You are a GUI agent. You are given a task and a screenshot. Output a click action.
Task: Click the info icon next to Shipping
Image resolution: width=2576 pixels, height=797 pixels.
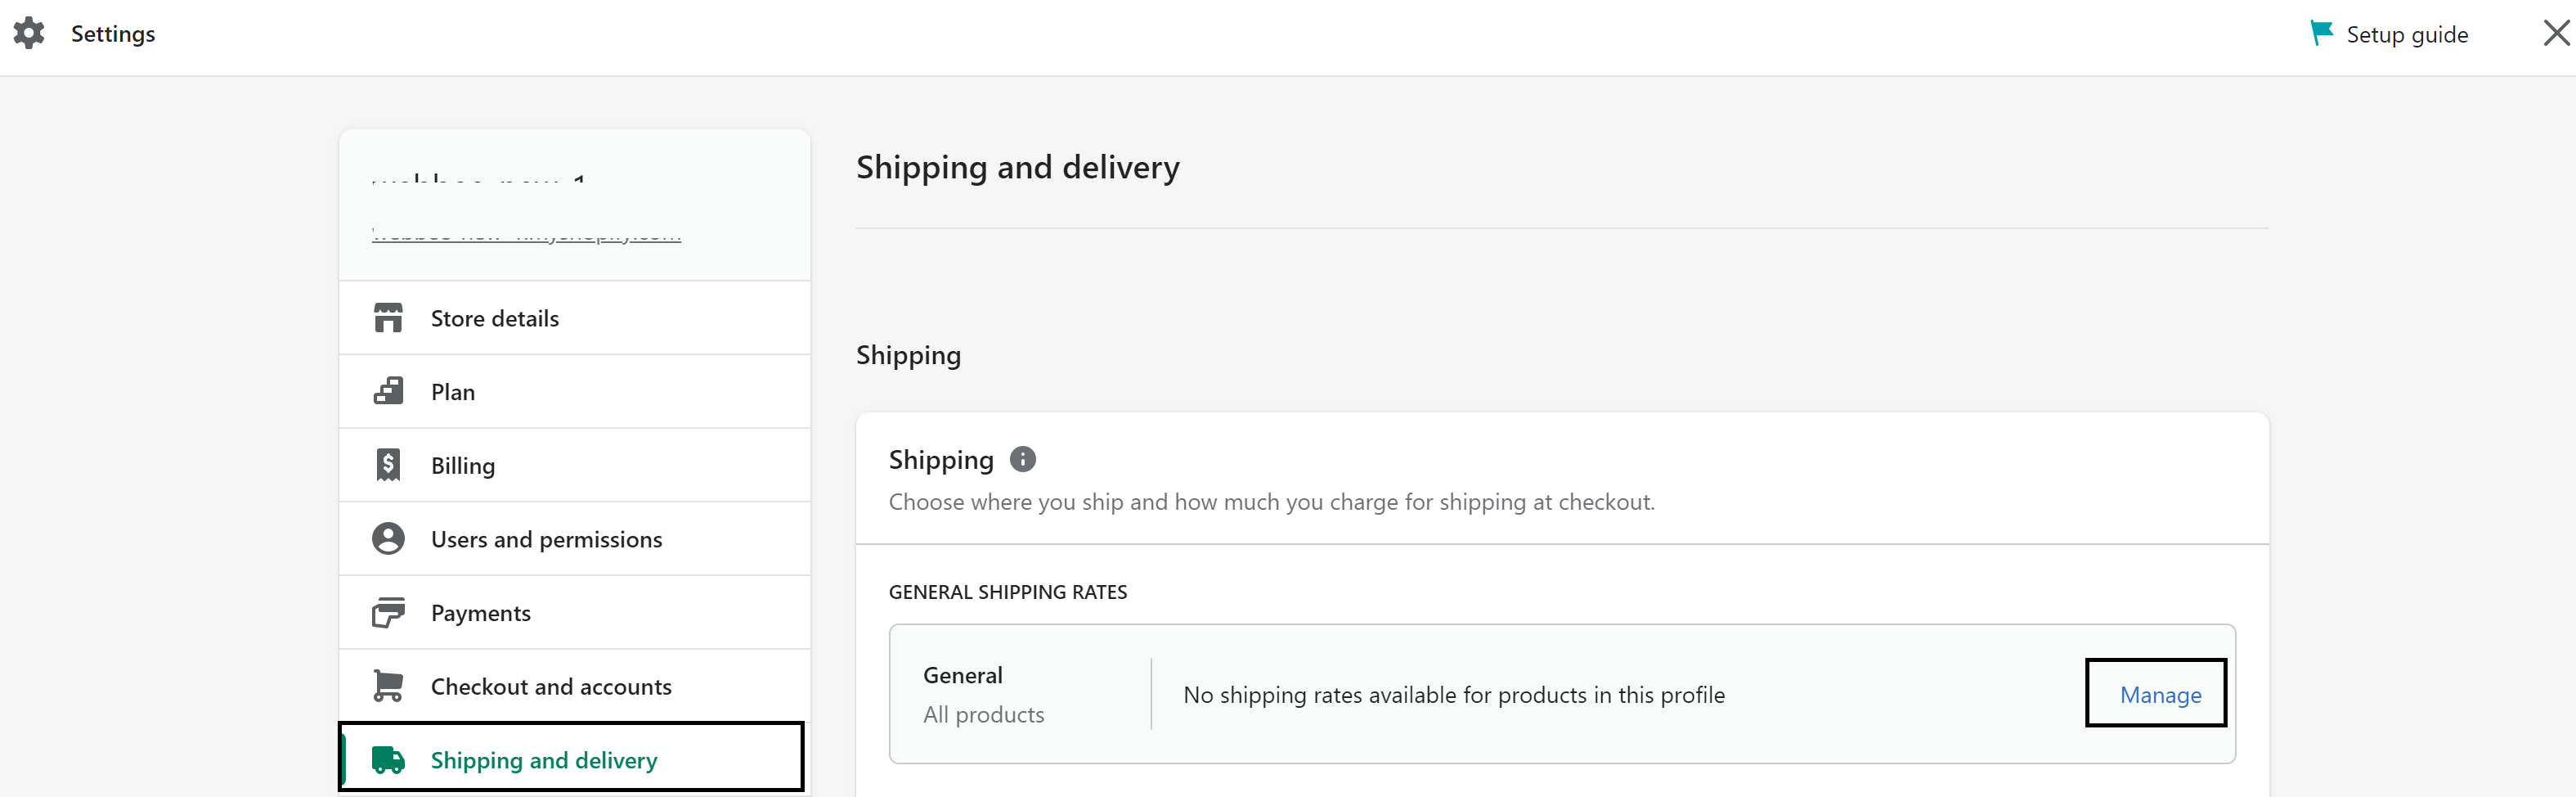(1022, 459)
